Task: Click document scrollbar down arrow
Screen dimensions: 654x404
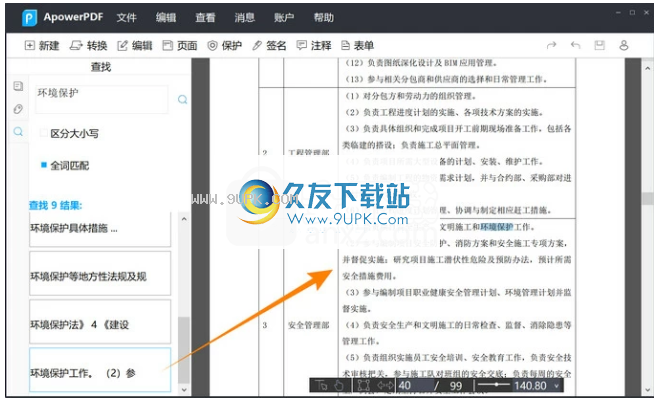Action: [647, 390]
